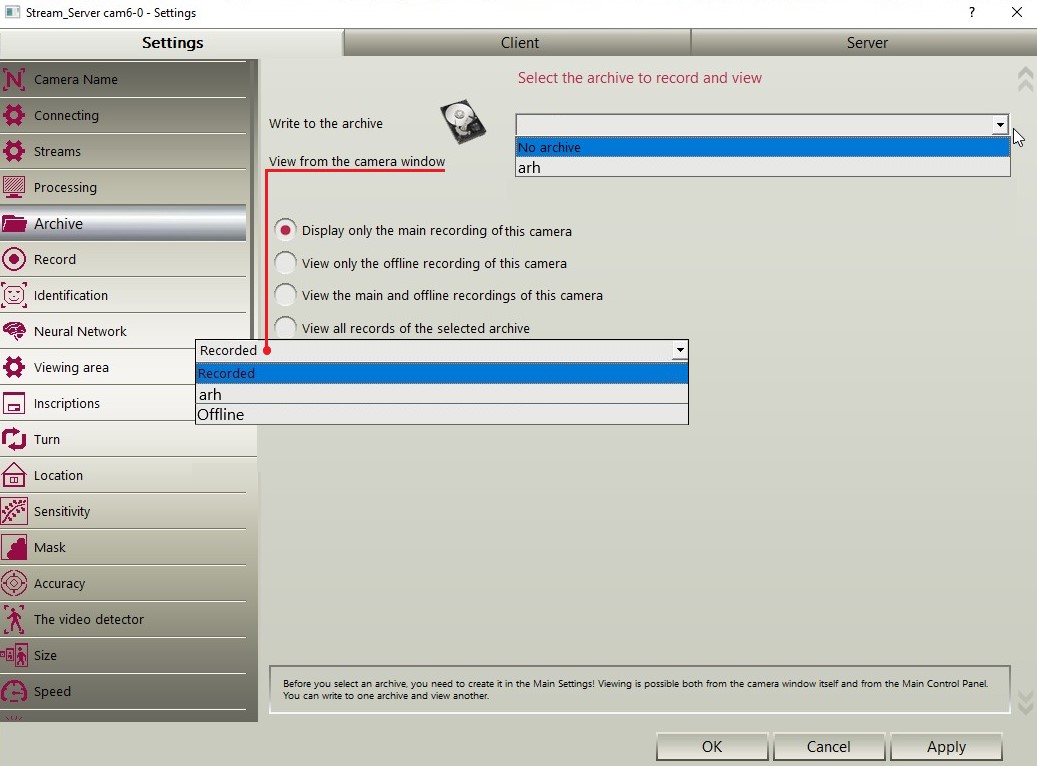Click the Processing monitor icon
The width and height of the screenshot is (1037, 766).
[14, 187]
